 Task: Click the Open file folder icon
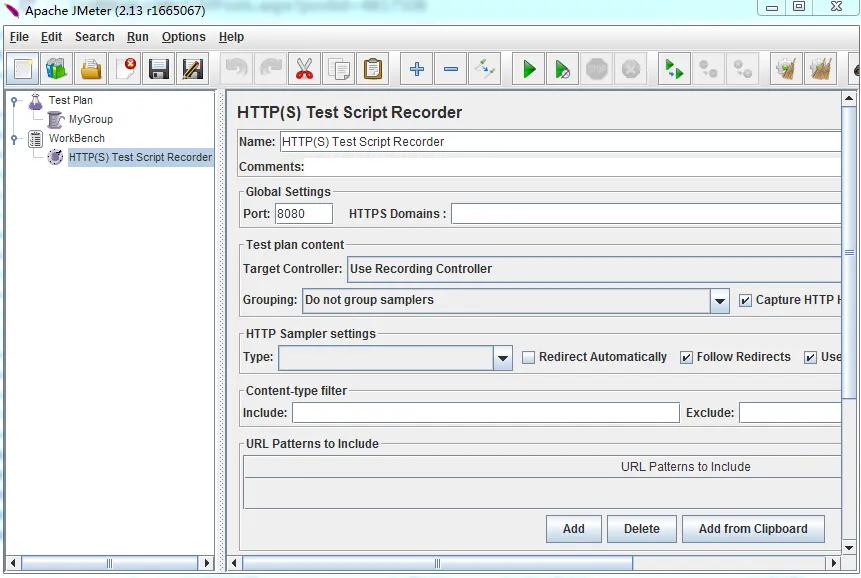(91, 69)
